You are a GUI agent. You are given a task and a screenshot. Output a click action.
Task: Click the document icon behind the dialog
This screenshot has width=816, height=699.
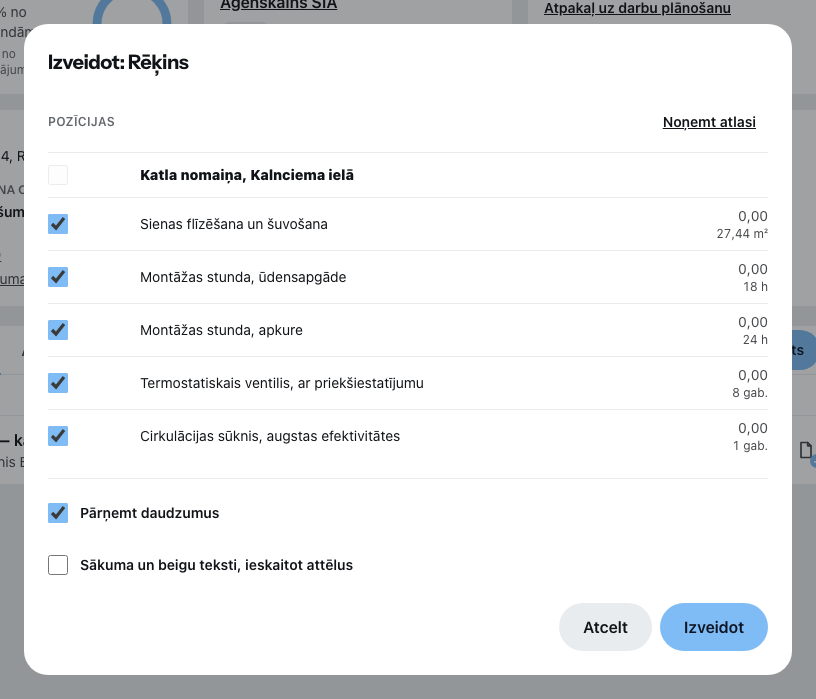click(806, 450)
